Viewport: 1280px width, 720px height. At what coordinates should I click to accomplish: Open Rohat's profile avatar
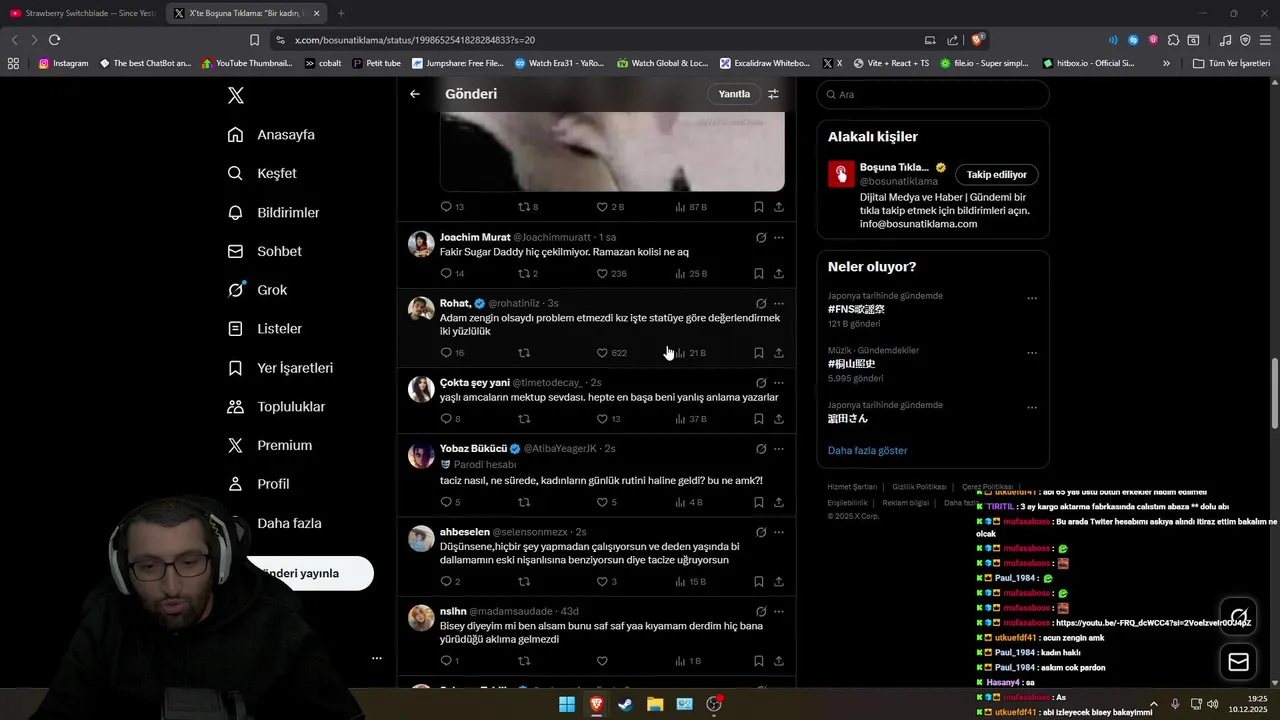click(421, 309)
